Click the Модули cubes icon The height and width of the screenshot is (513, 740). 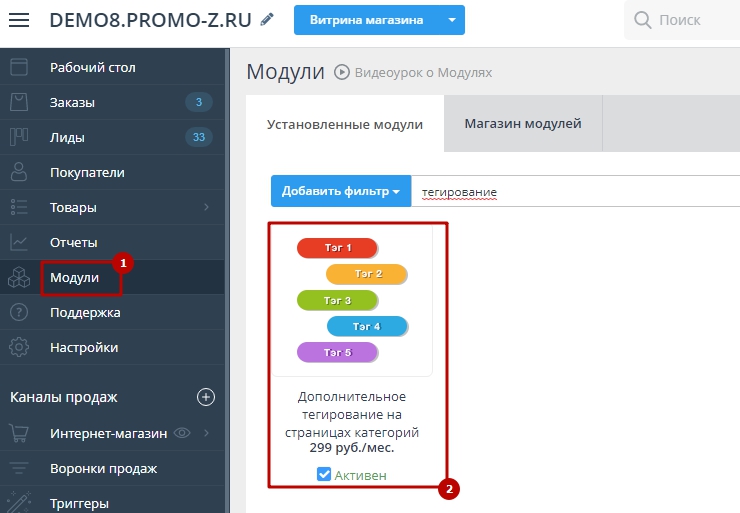[x=19, y=277]
